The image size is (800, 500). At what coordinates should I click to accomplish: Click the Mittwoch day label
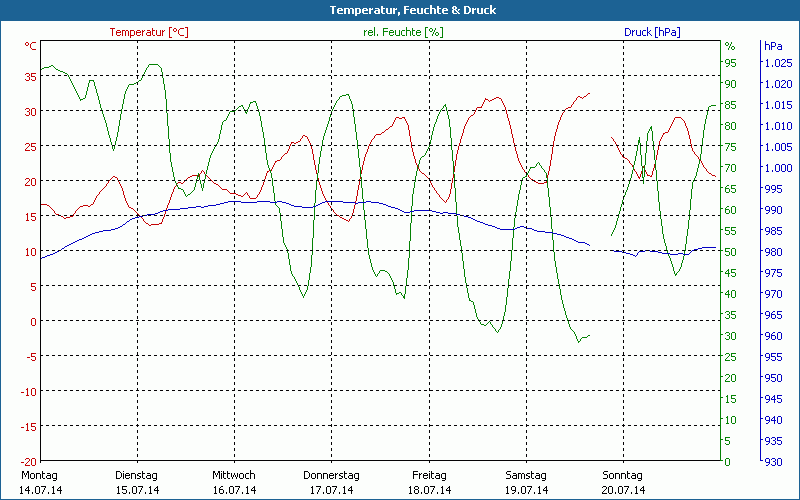[234, 475]
